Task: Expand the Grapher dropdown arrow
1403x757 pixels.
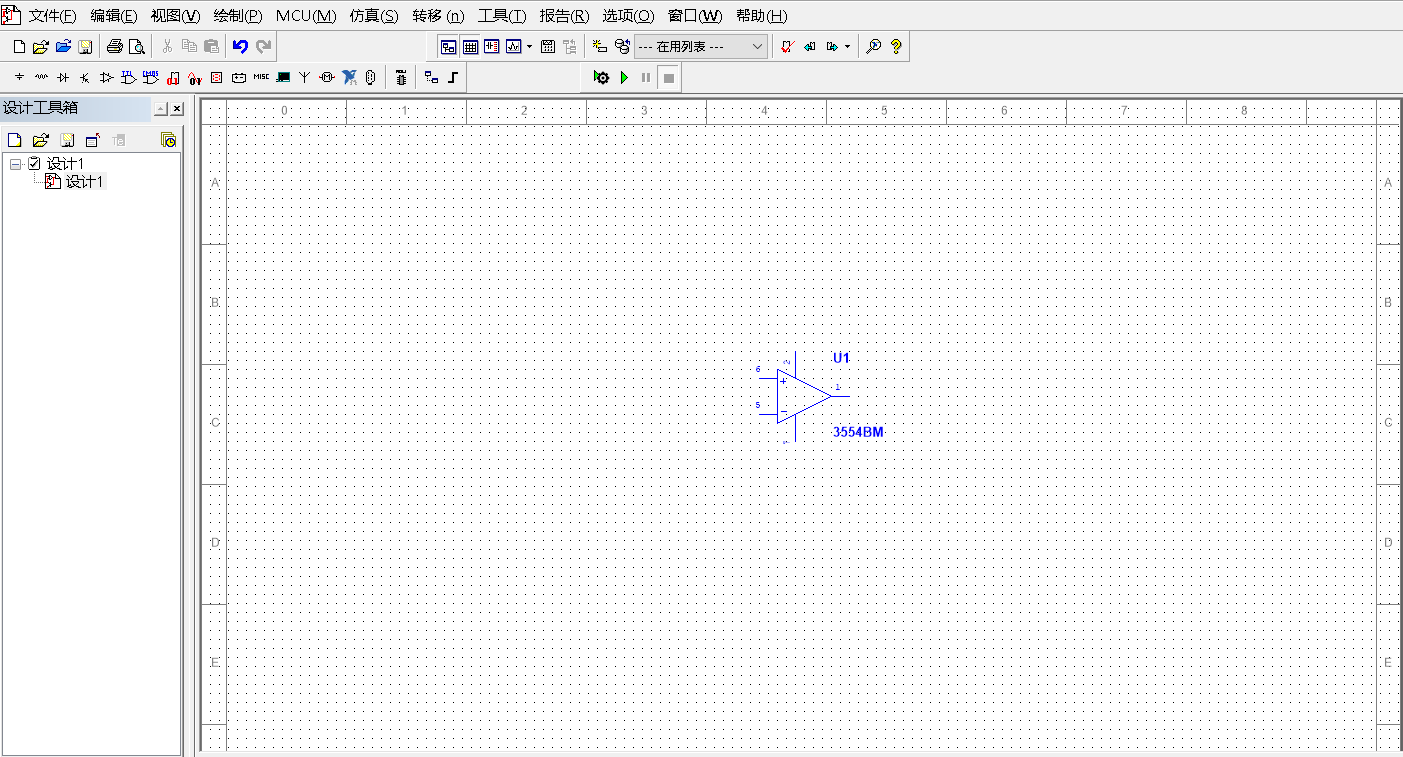Action: (x=529, y=46)
